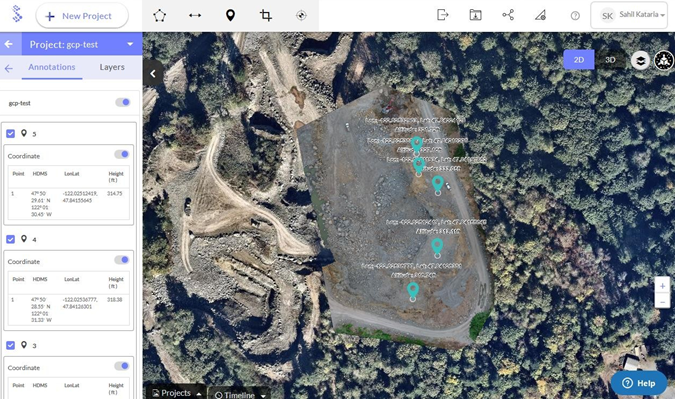
Task: Click the back arrow beside Annotations tab
Action: click(x=9, y=68)
